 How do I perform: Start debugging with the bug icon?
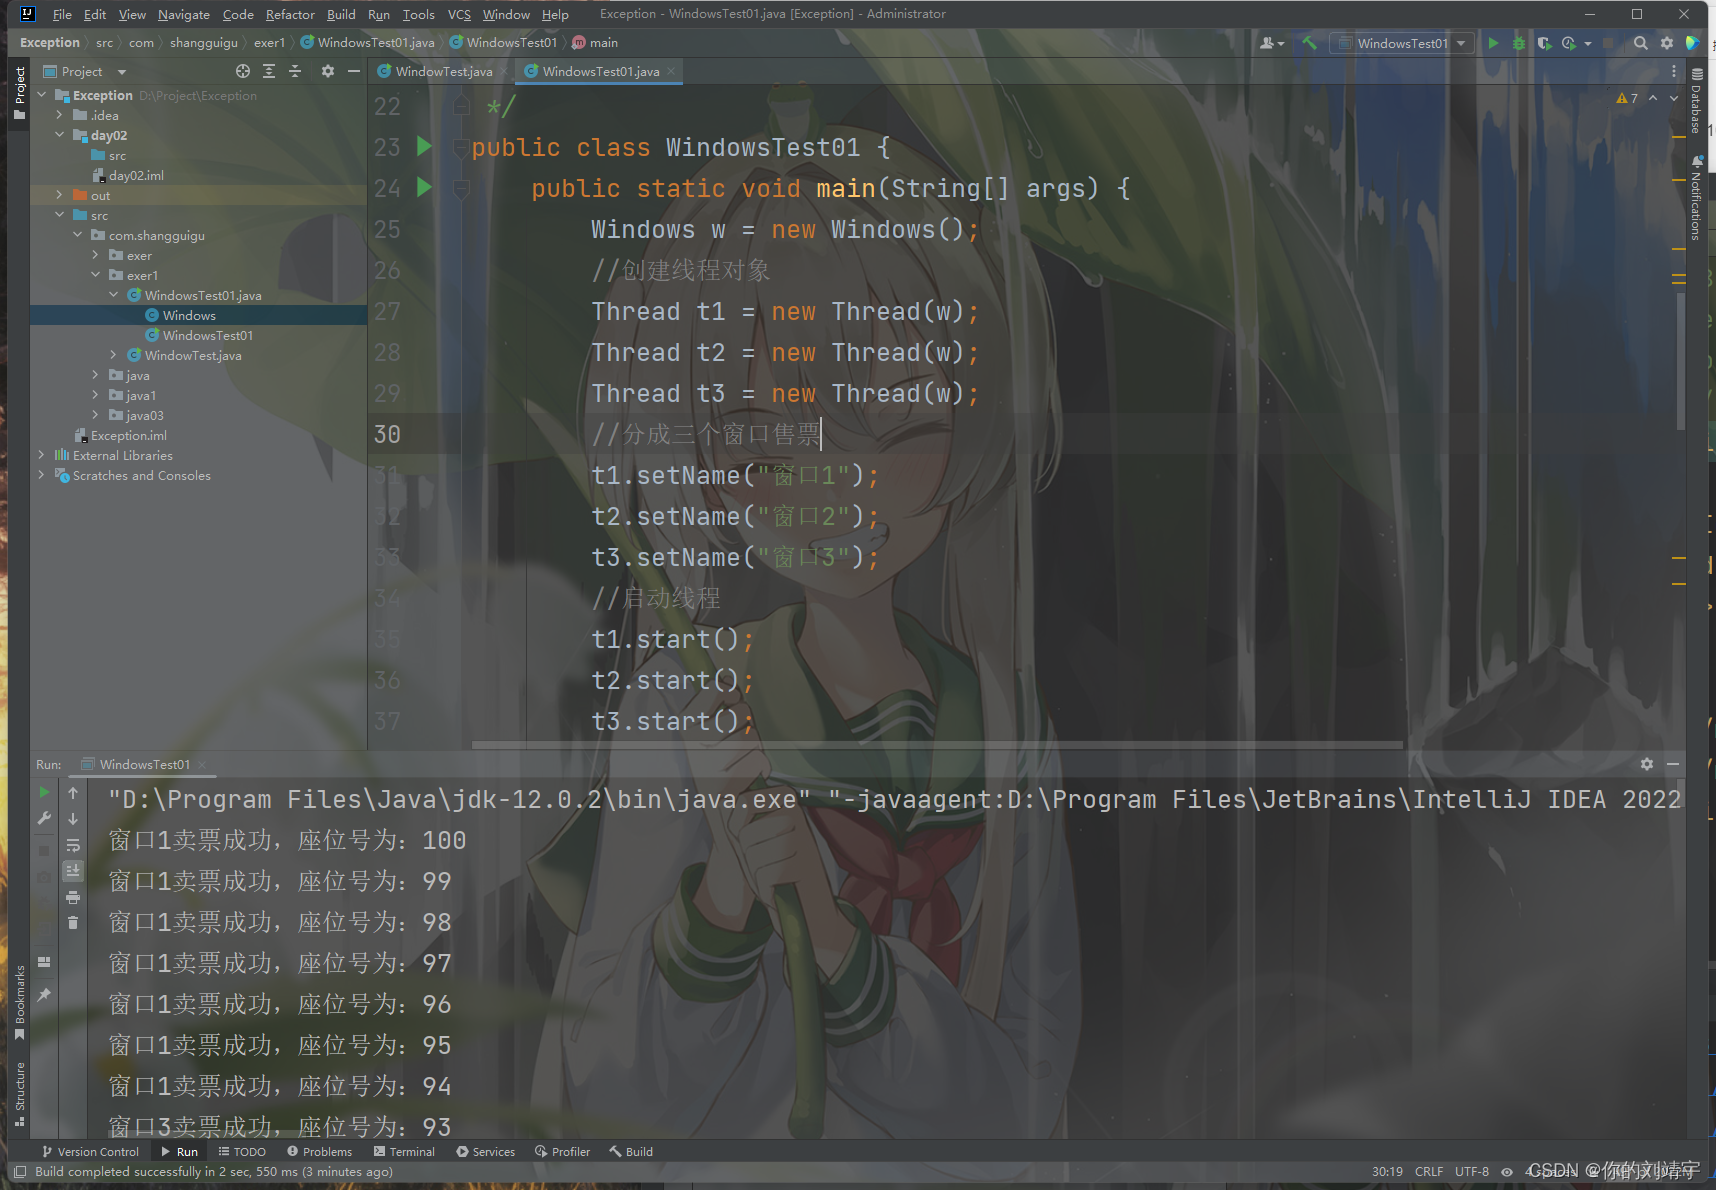1519,43
